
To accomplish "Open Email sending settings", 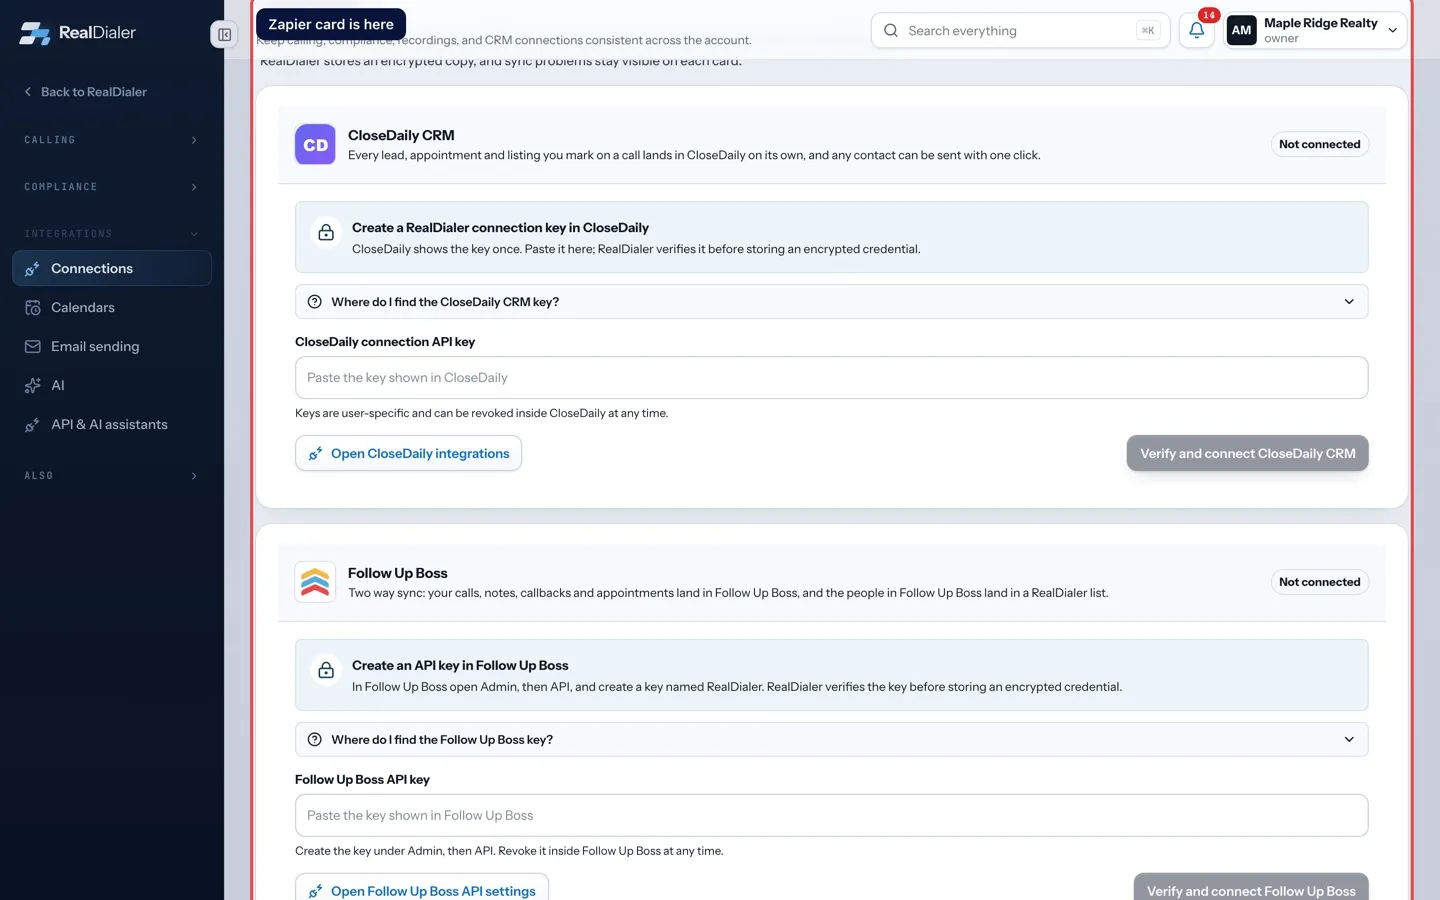I will pyautogui.click(x=112, y=346).
